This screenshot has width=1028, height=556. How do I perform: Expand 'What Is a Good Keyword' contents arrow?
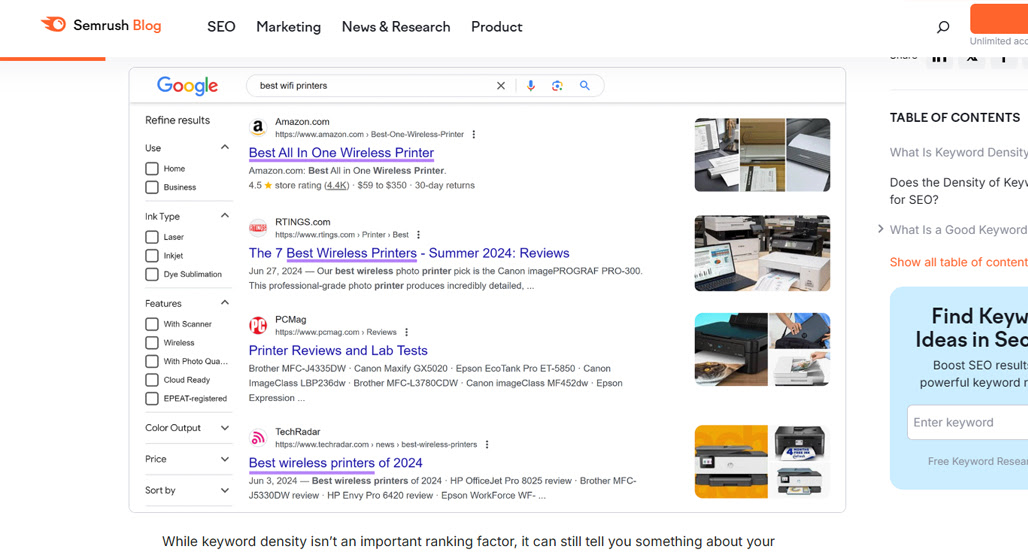[x=880, y=229]
